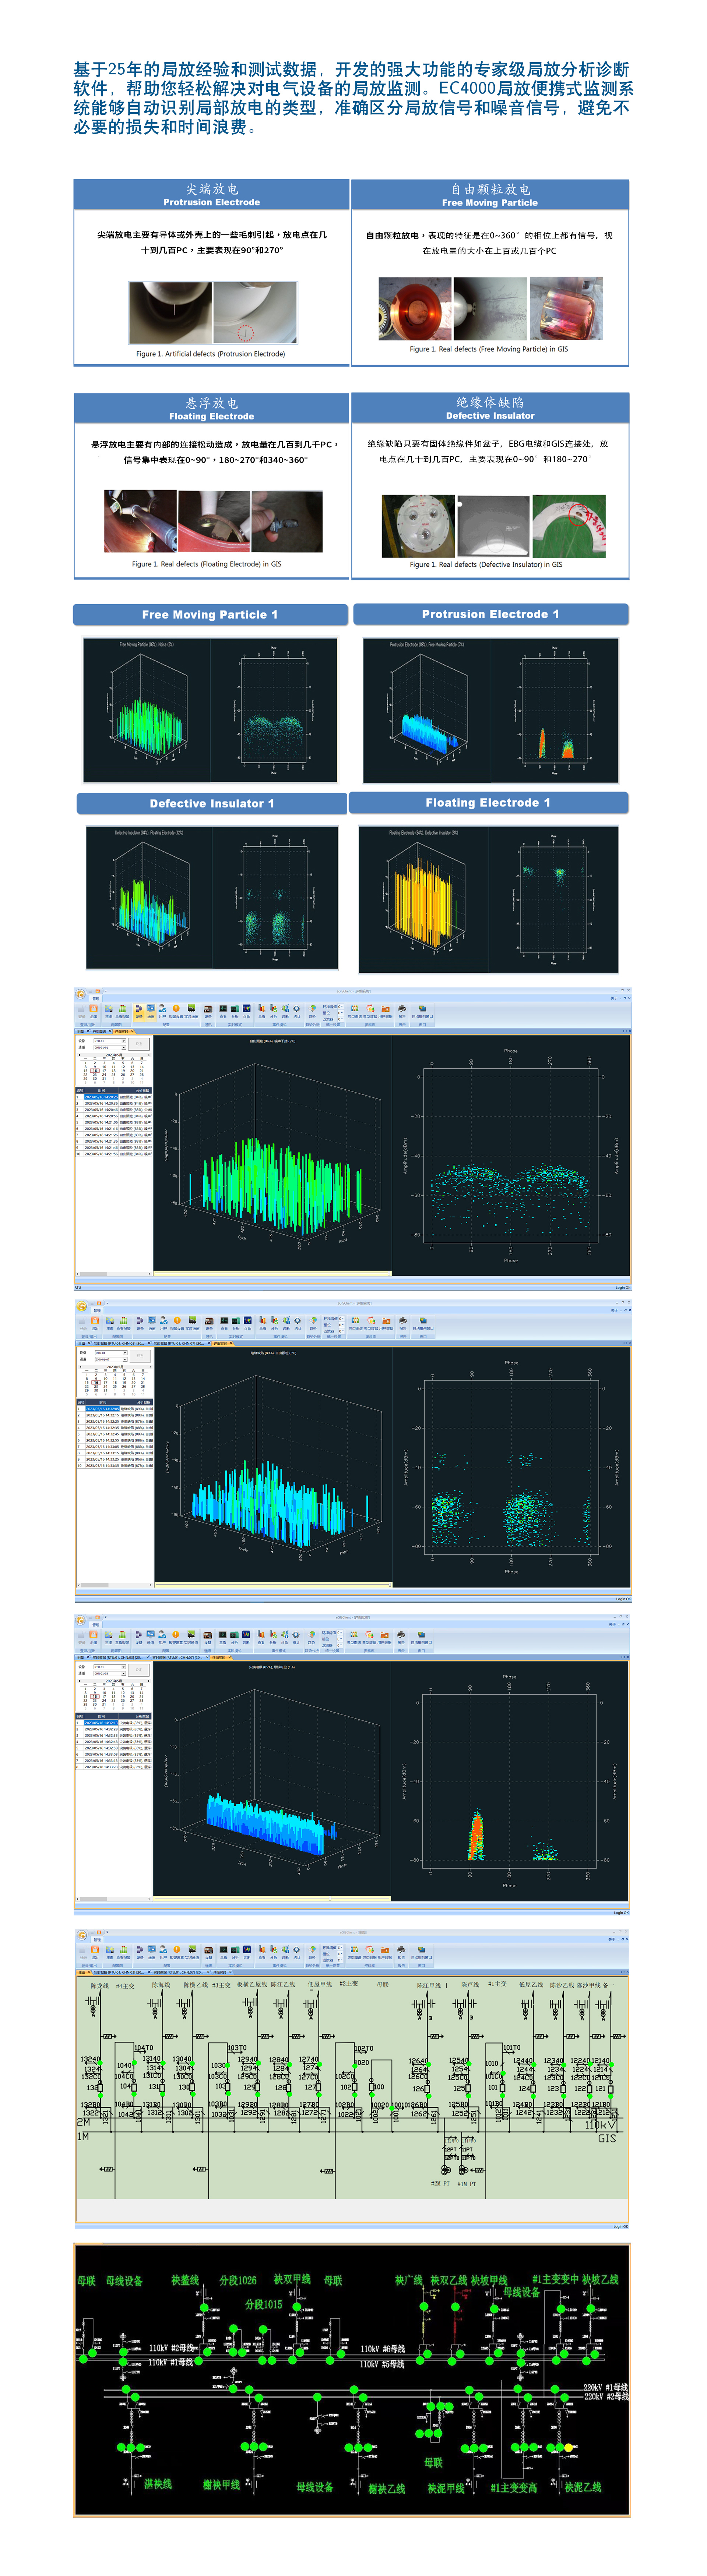This screenshot has height=2576, width=707.
Task: Click the 报告 printer icon in substation diagram ribbon
Action: tap(401, 1950)
